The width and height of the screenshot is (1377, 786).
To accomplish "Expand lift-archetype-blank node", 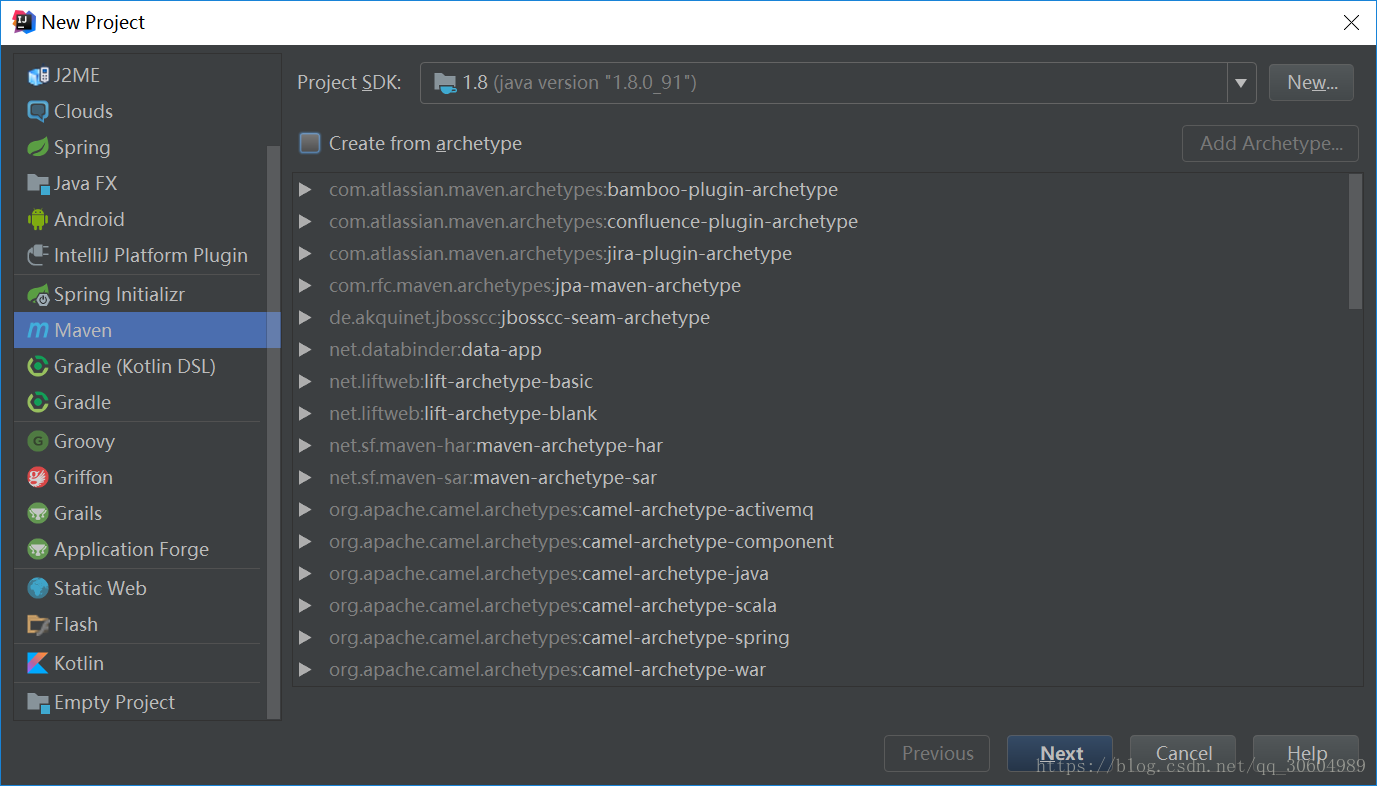I will 306,414.
